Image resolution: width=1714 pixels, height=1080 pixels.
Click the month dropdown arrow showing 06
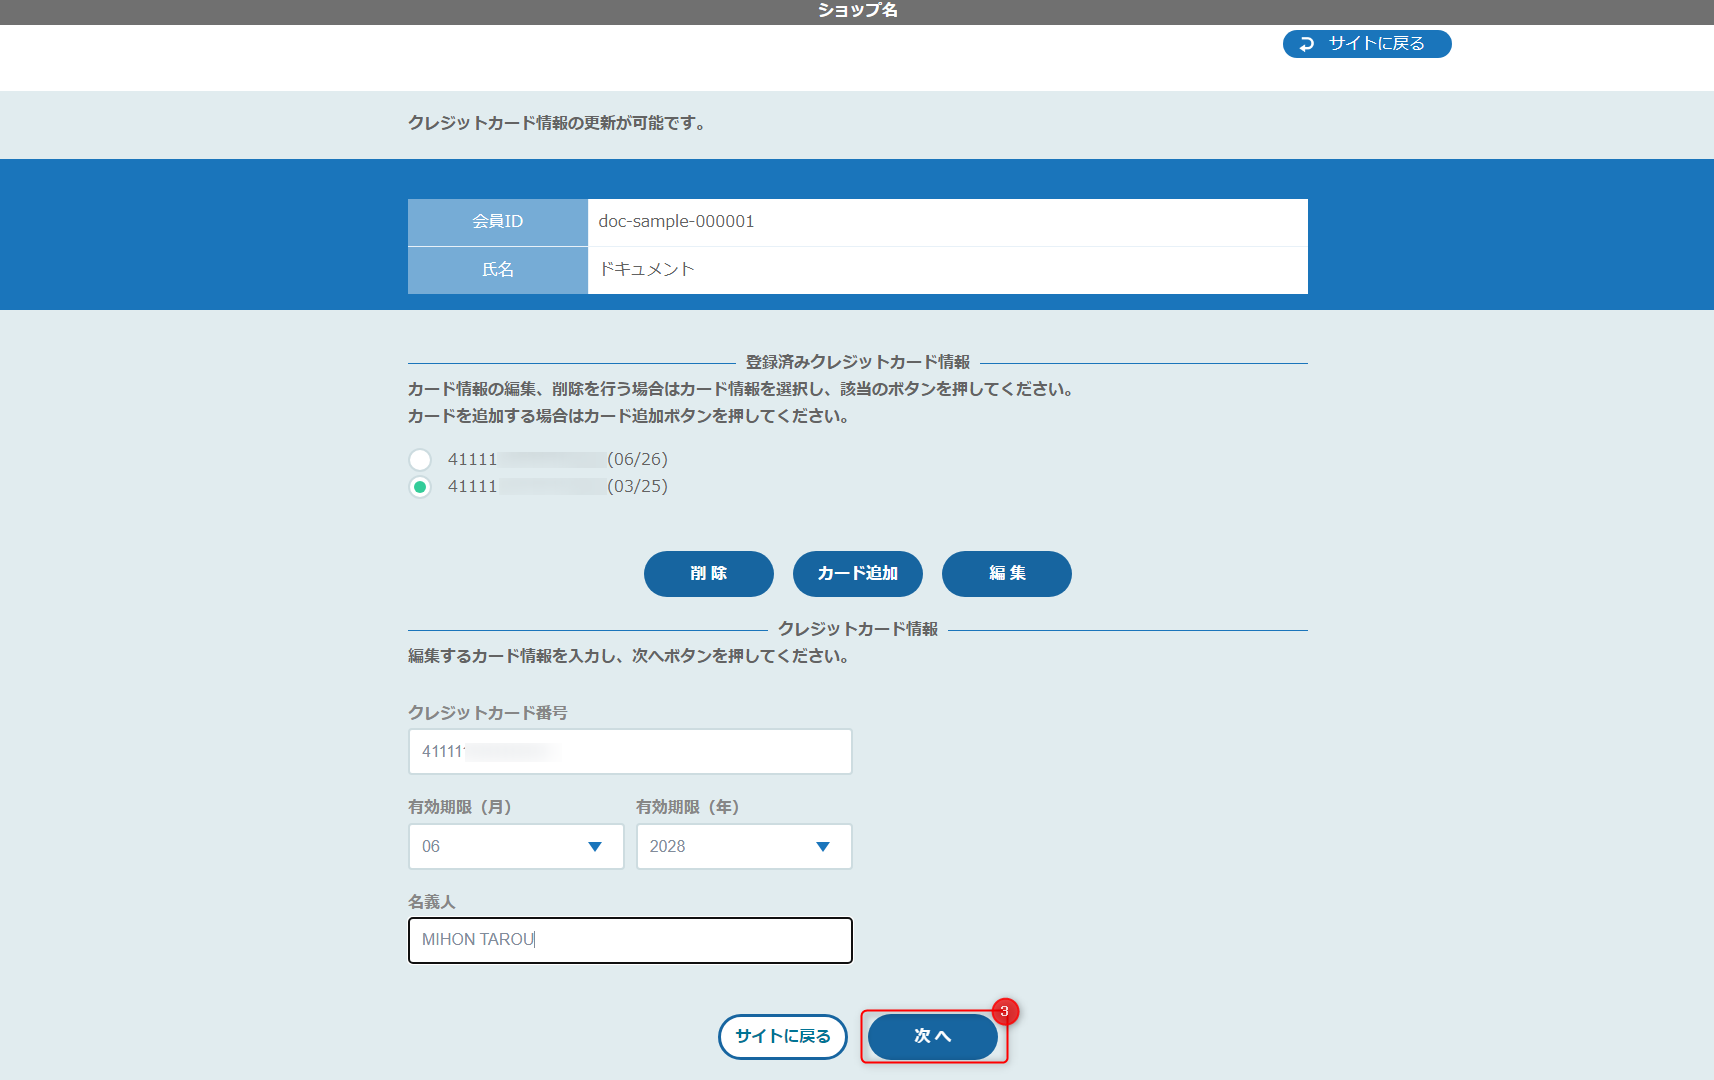pos(597,846)
